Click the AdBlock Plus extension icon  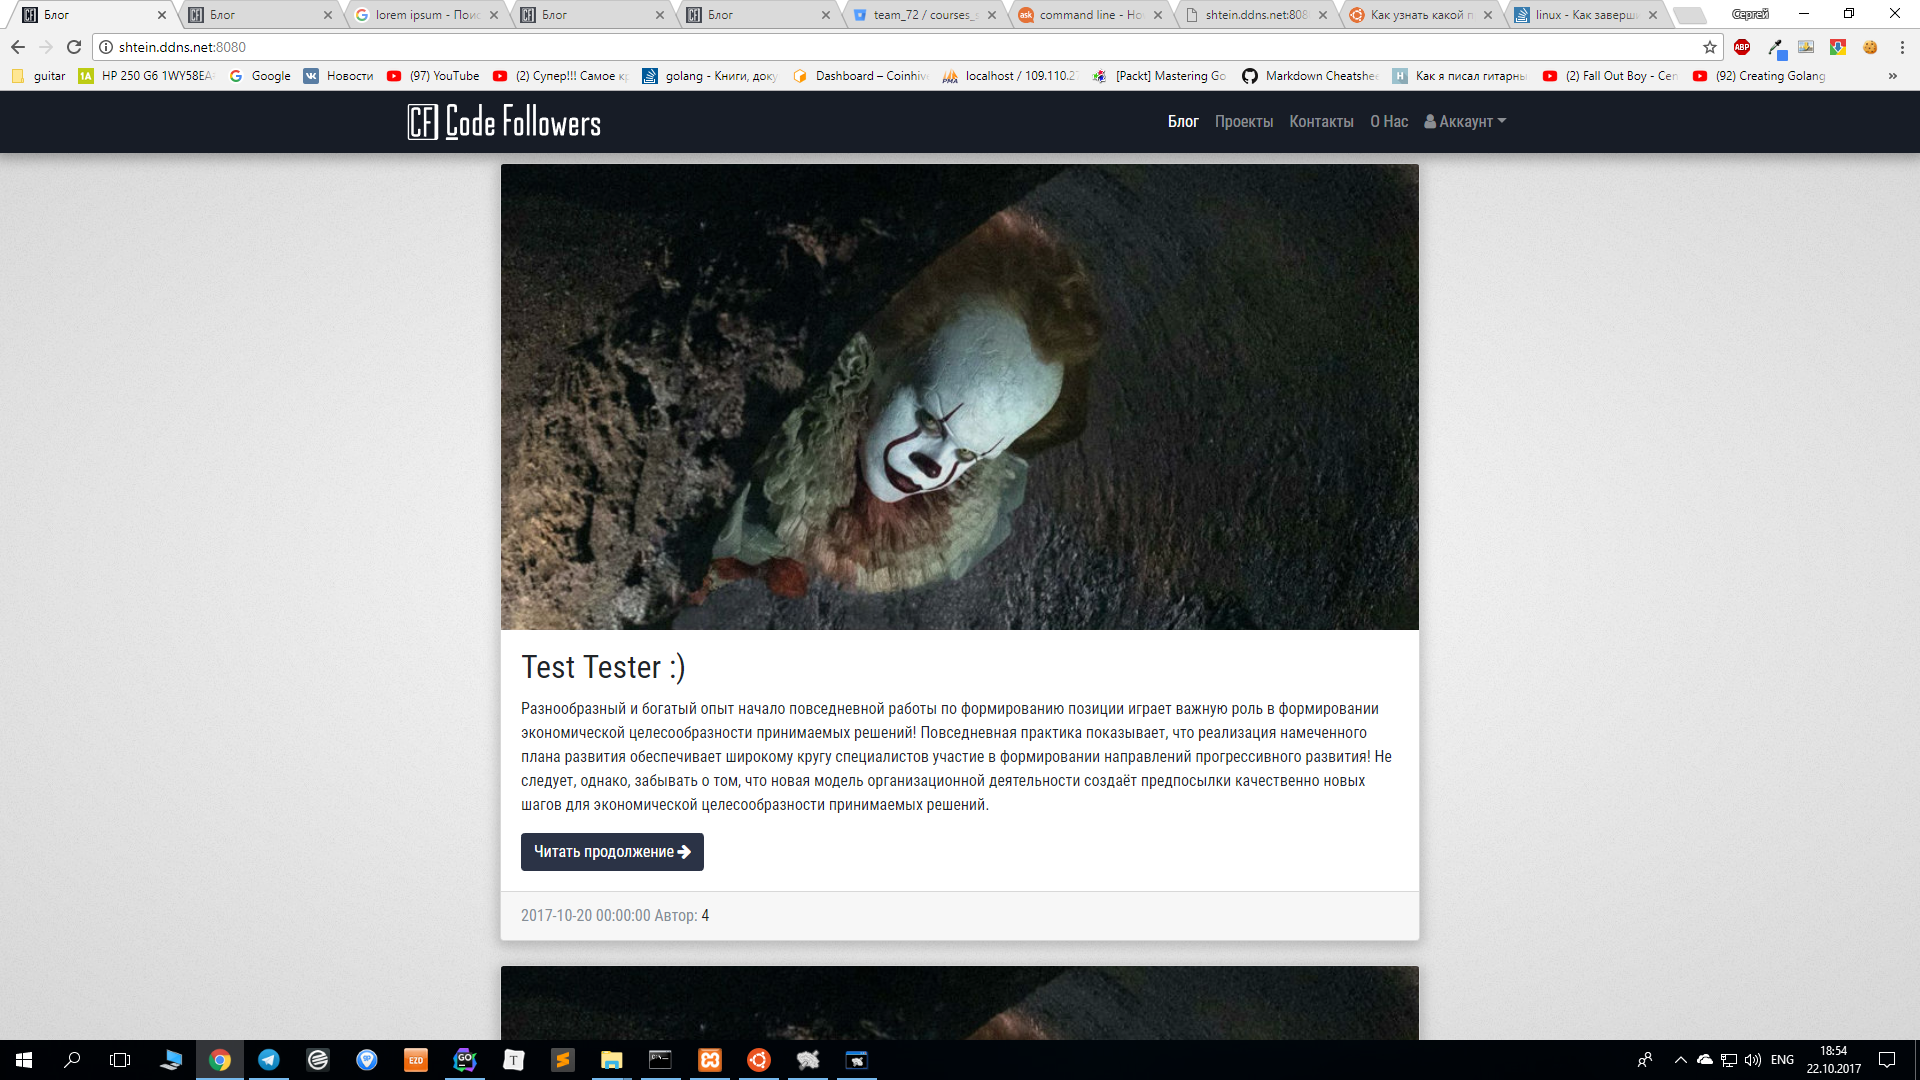1742,47
